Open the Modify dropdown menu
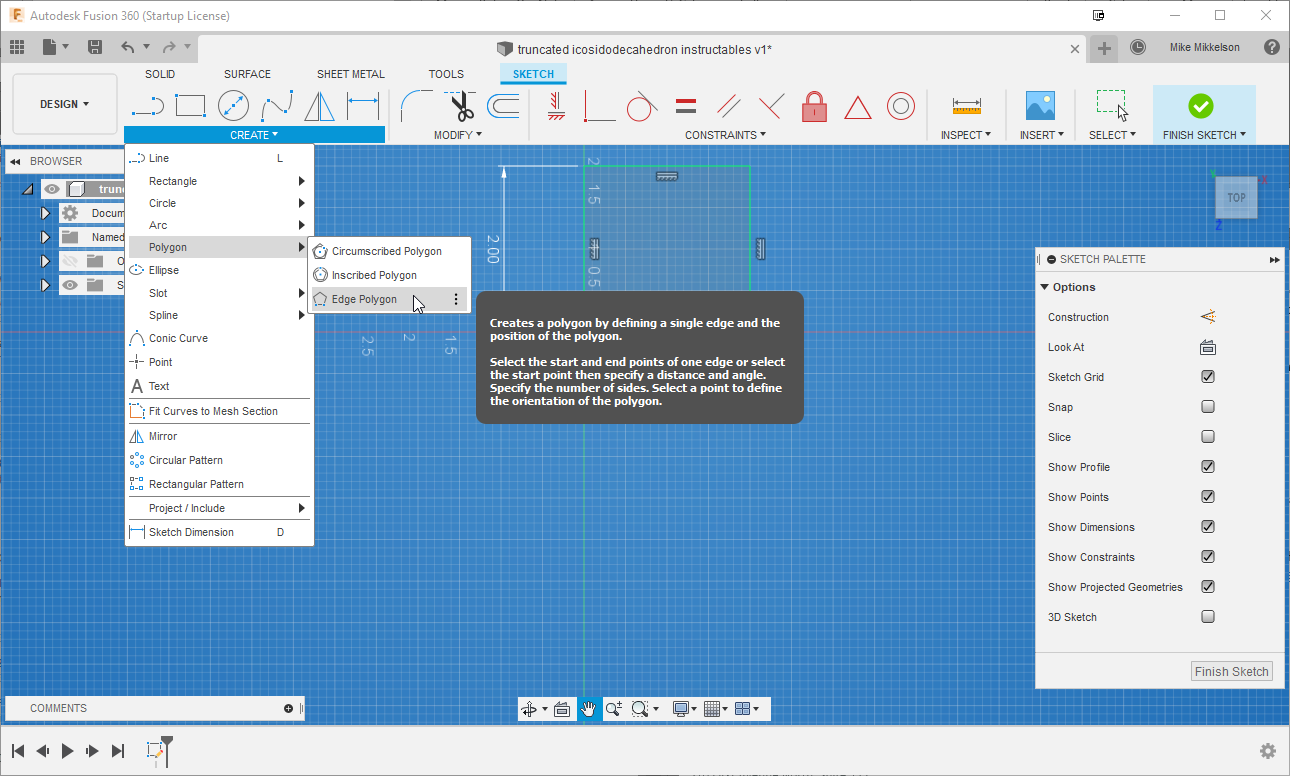The image size is (1290, 776). 457,134
